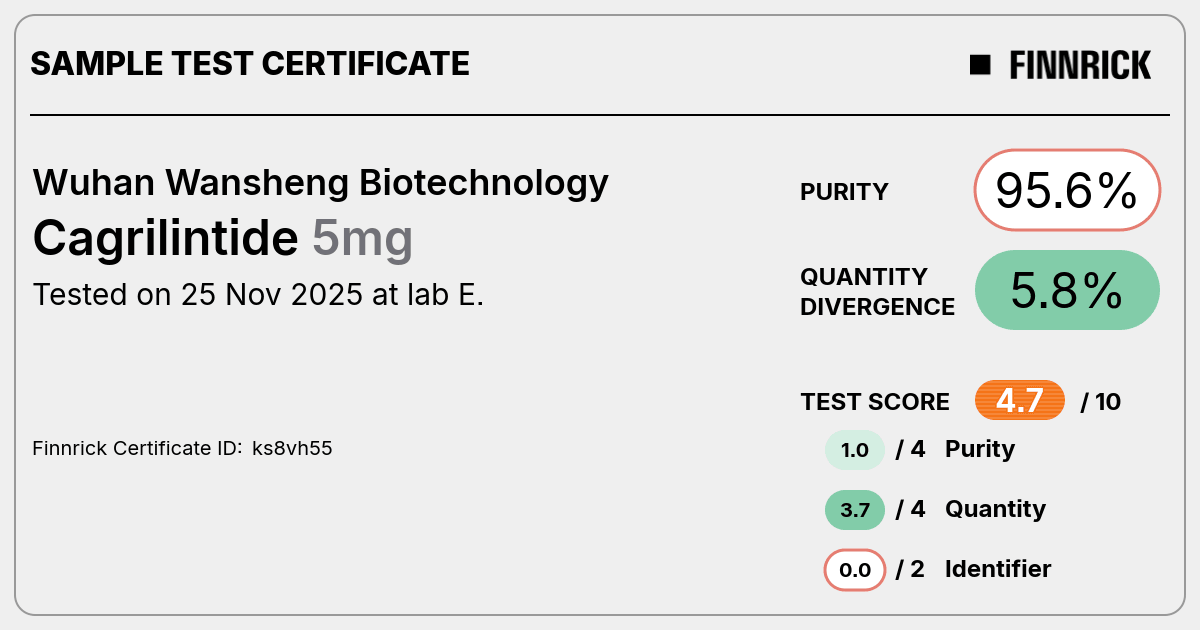
Task: Click the '/ 10' maximum score text
Action: [x=1101, y=402]
